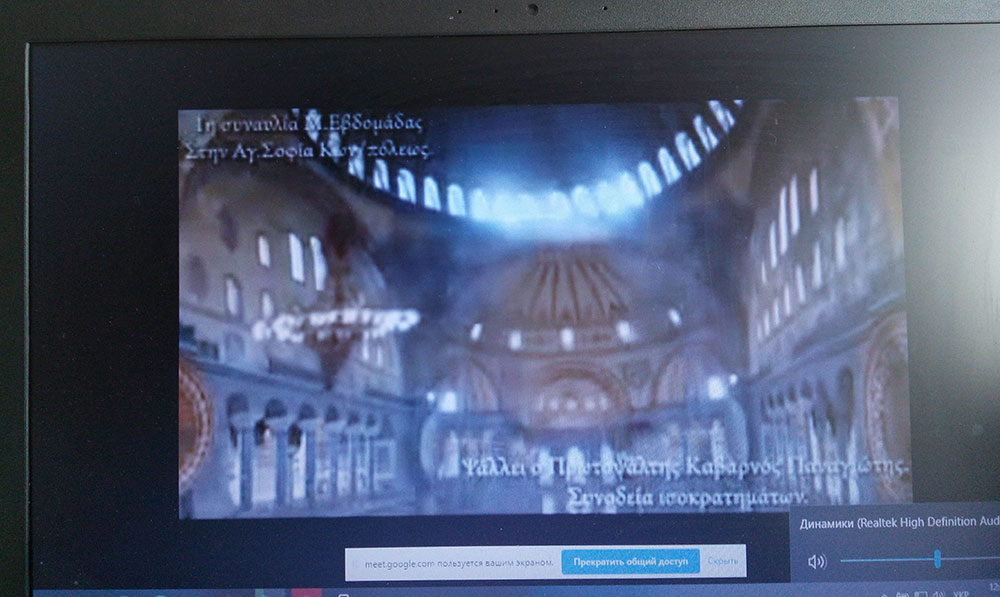The height and width of the screenshot is (597, 1000).
Task: Click the 'Скрыть' link in sharing bar
Action: [723, 561]
